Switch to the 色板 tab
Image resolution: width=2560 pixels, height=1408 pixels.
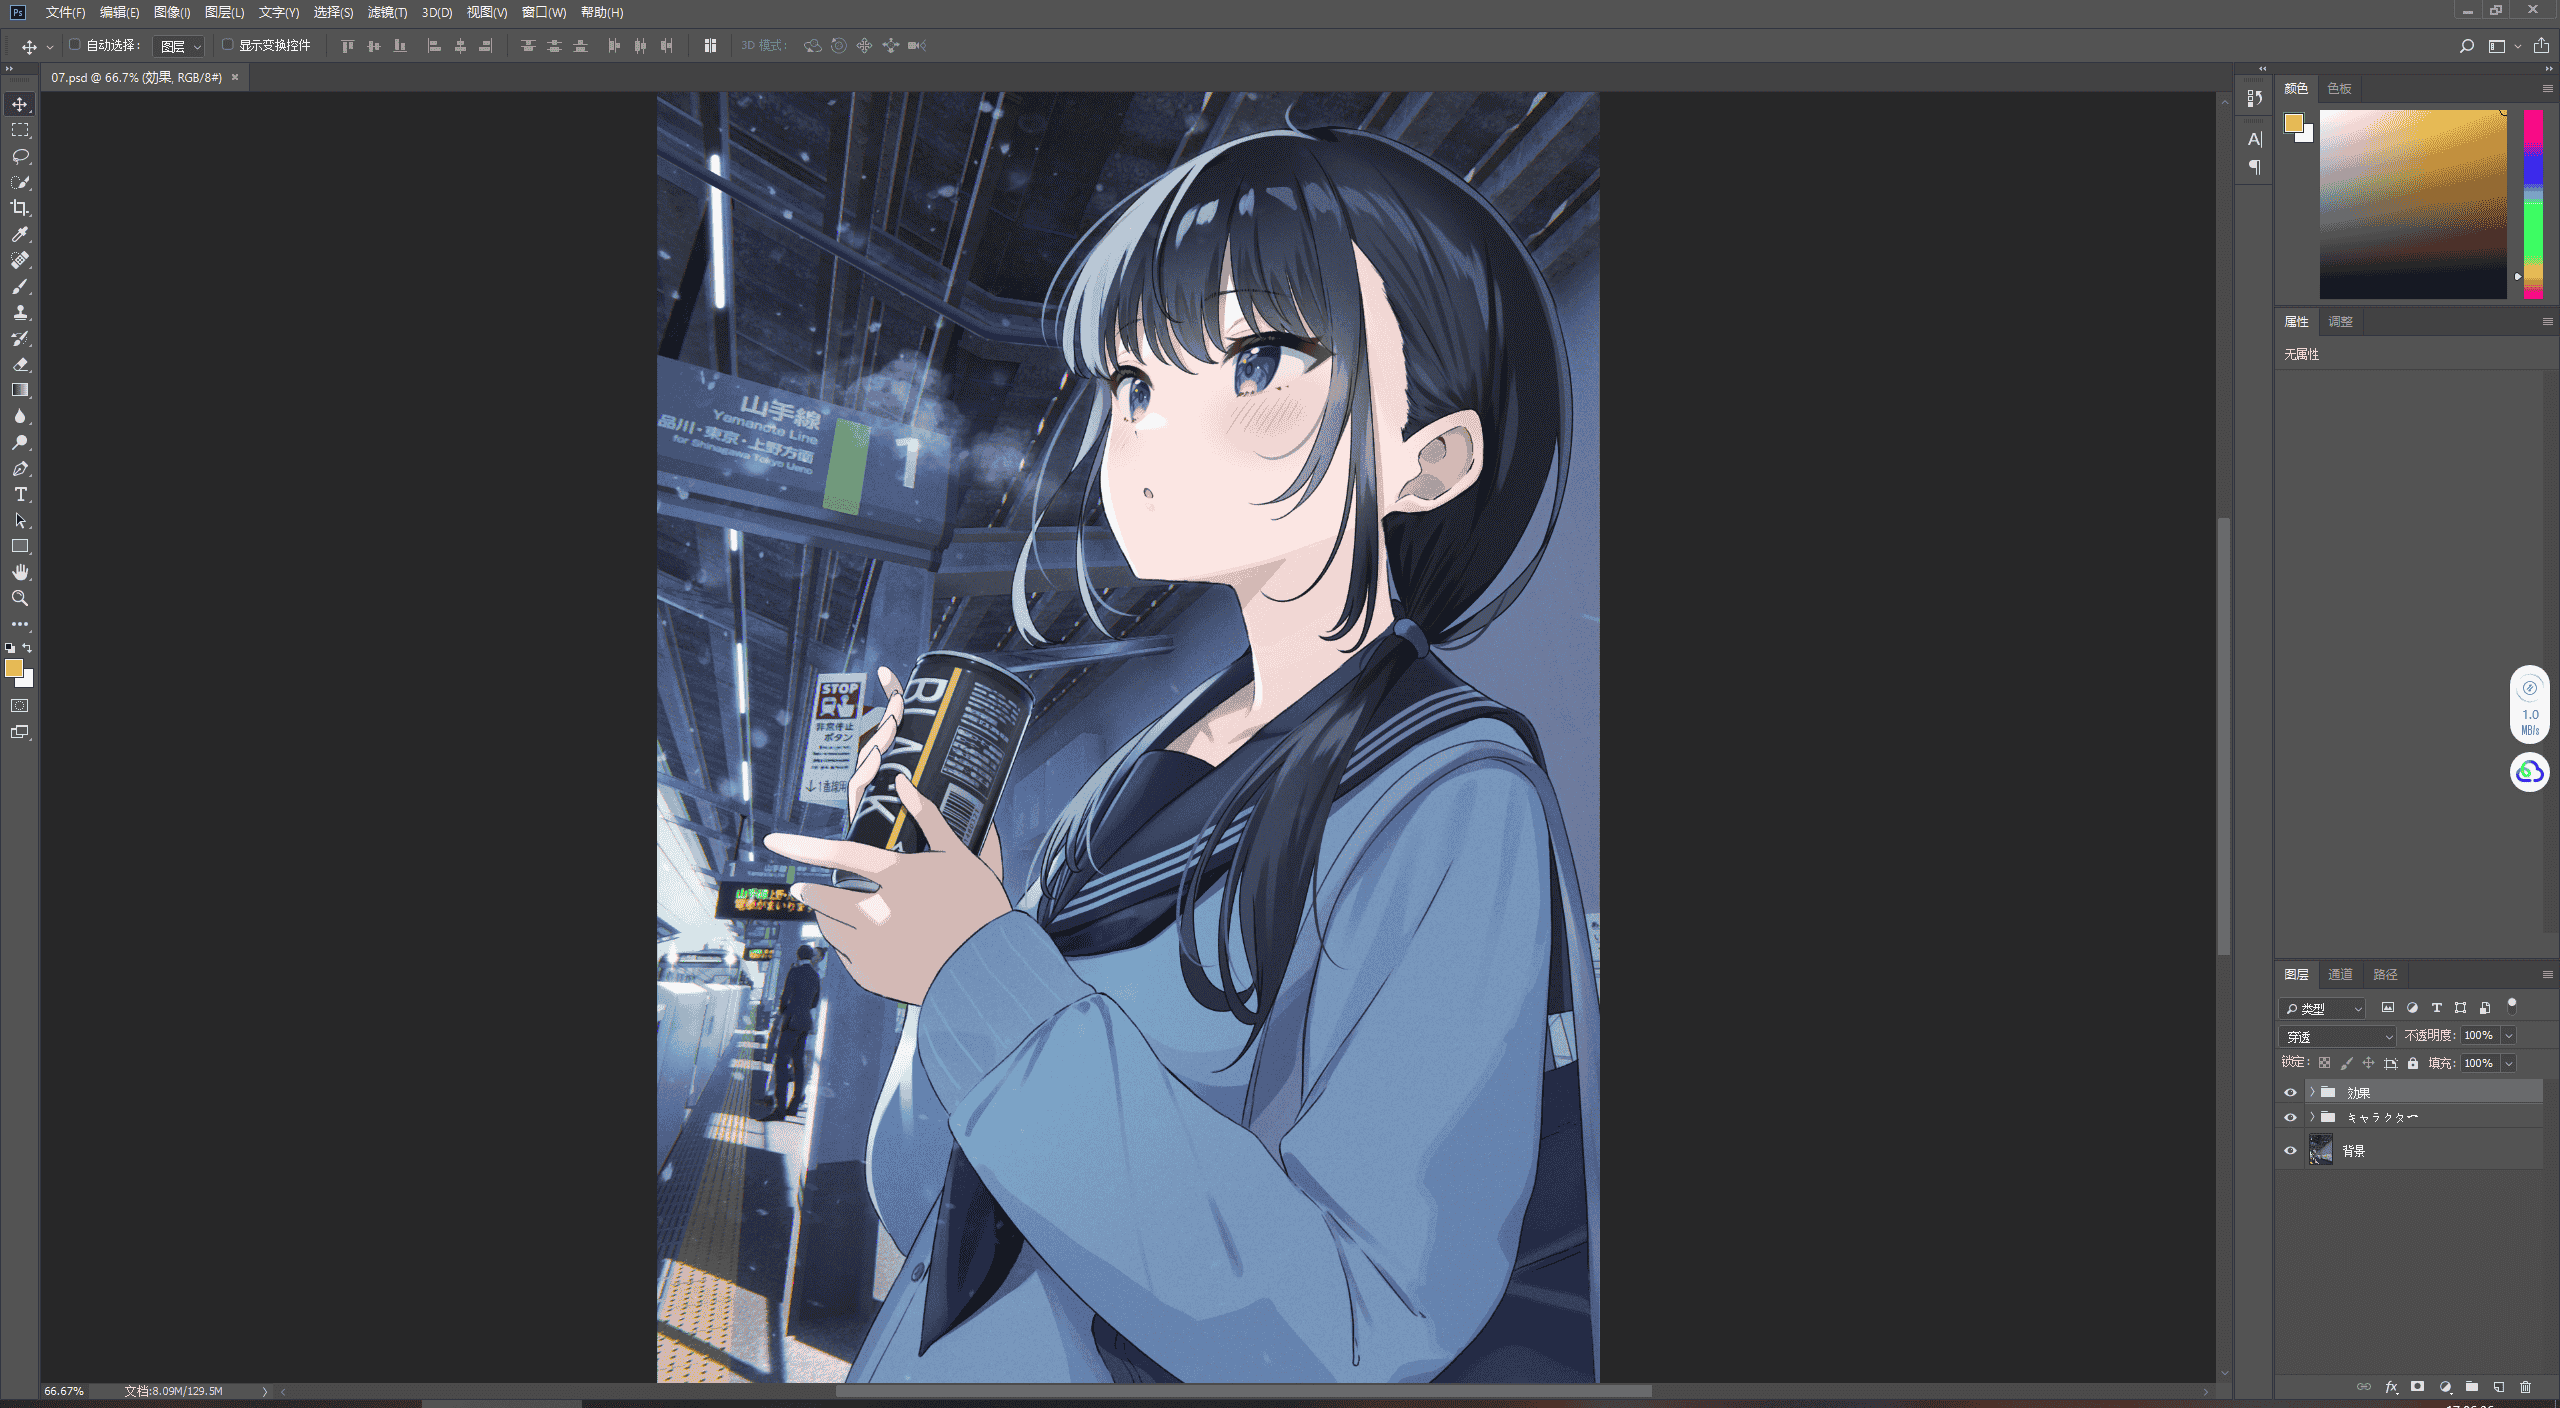[2339, 88]
